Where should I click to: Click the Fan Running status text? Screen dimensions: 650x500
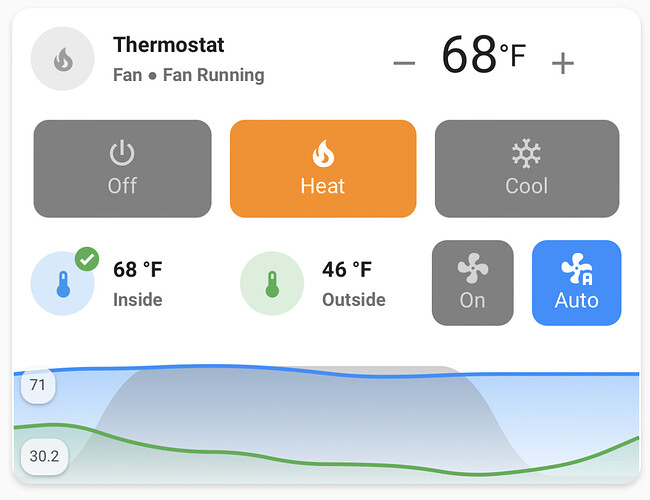point(213,75)
